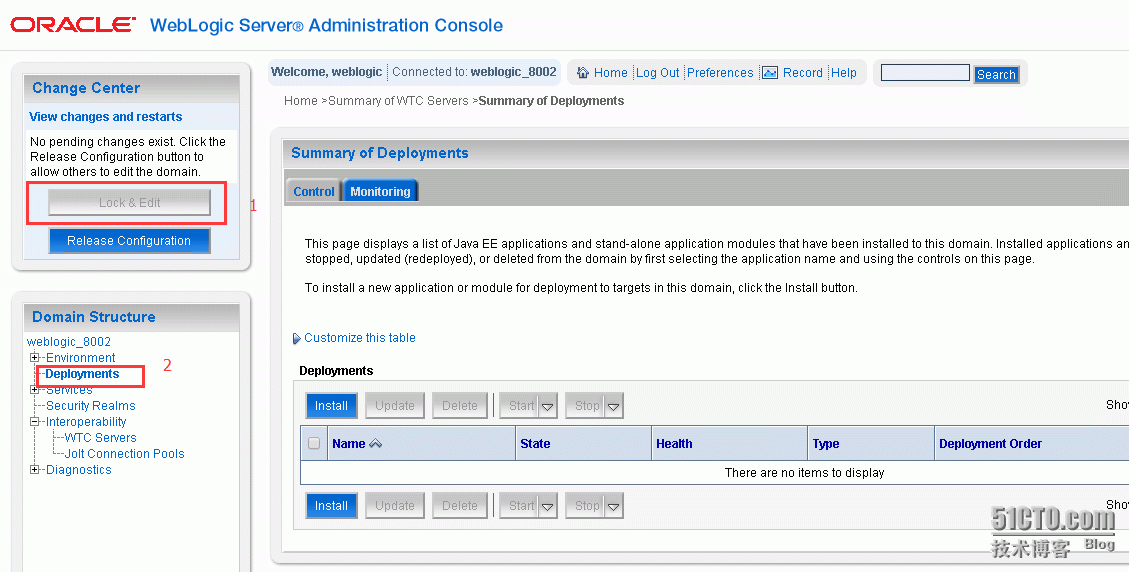The height and width of the screenshot is (572, 1129).
Task: Open the bottom Stop dropdown arrow
Action: 613,506
